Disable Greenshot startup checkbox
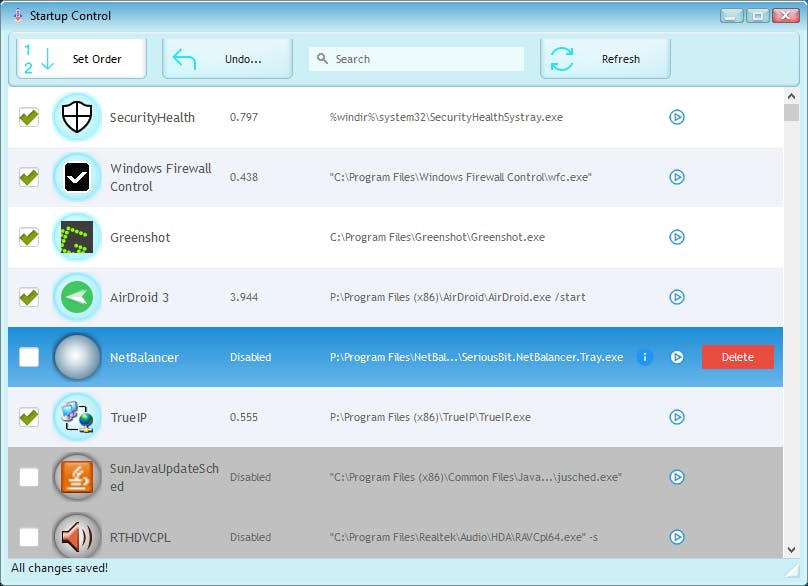Viewport: 808px width, 586px height. pos(29,237)
